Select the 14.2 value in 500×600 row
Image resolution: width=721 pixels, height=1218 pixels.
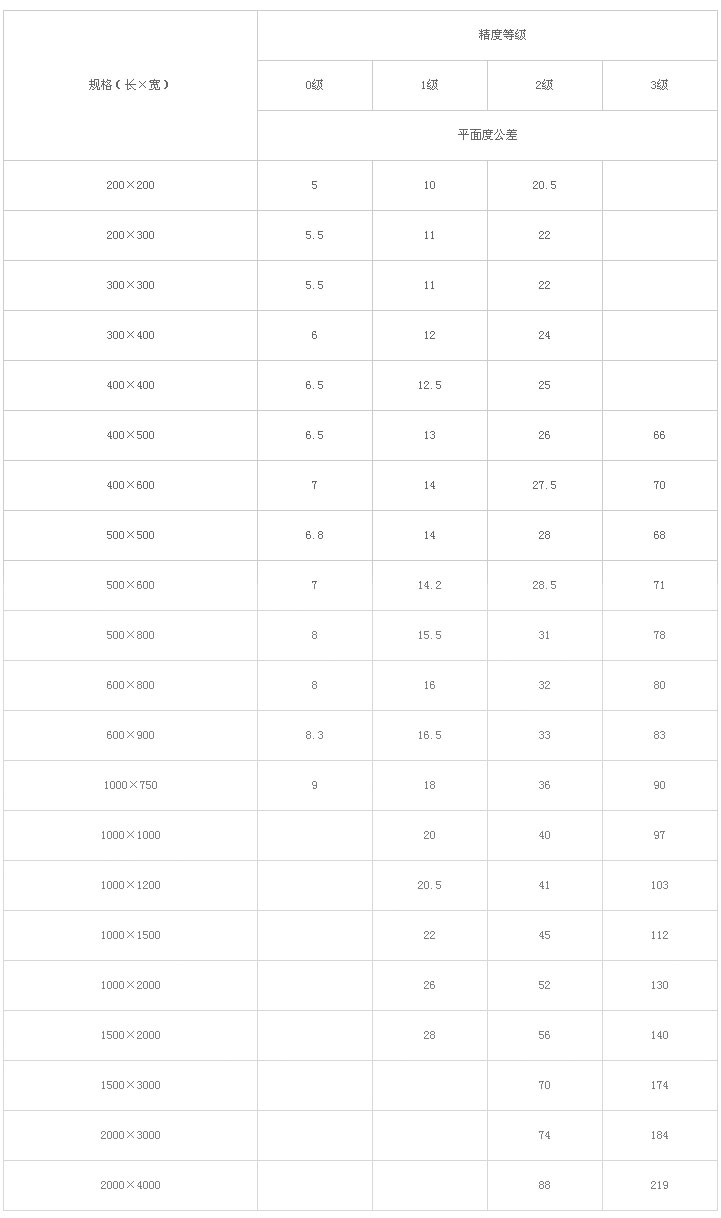[x=430, y=585]
